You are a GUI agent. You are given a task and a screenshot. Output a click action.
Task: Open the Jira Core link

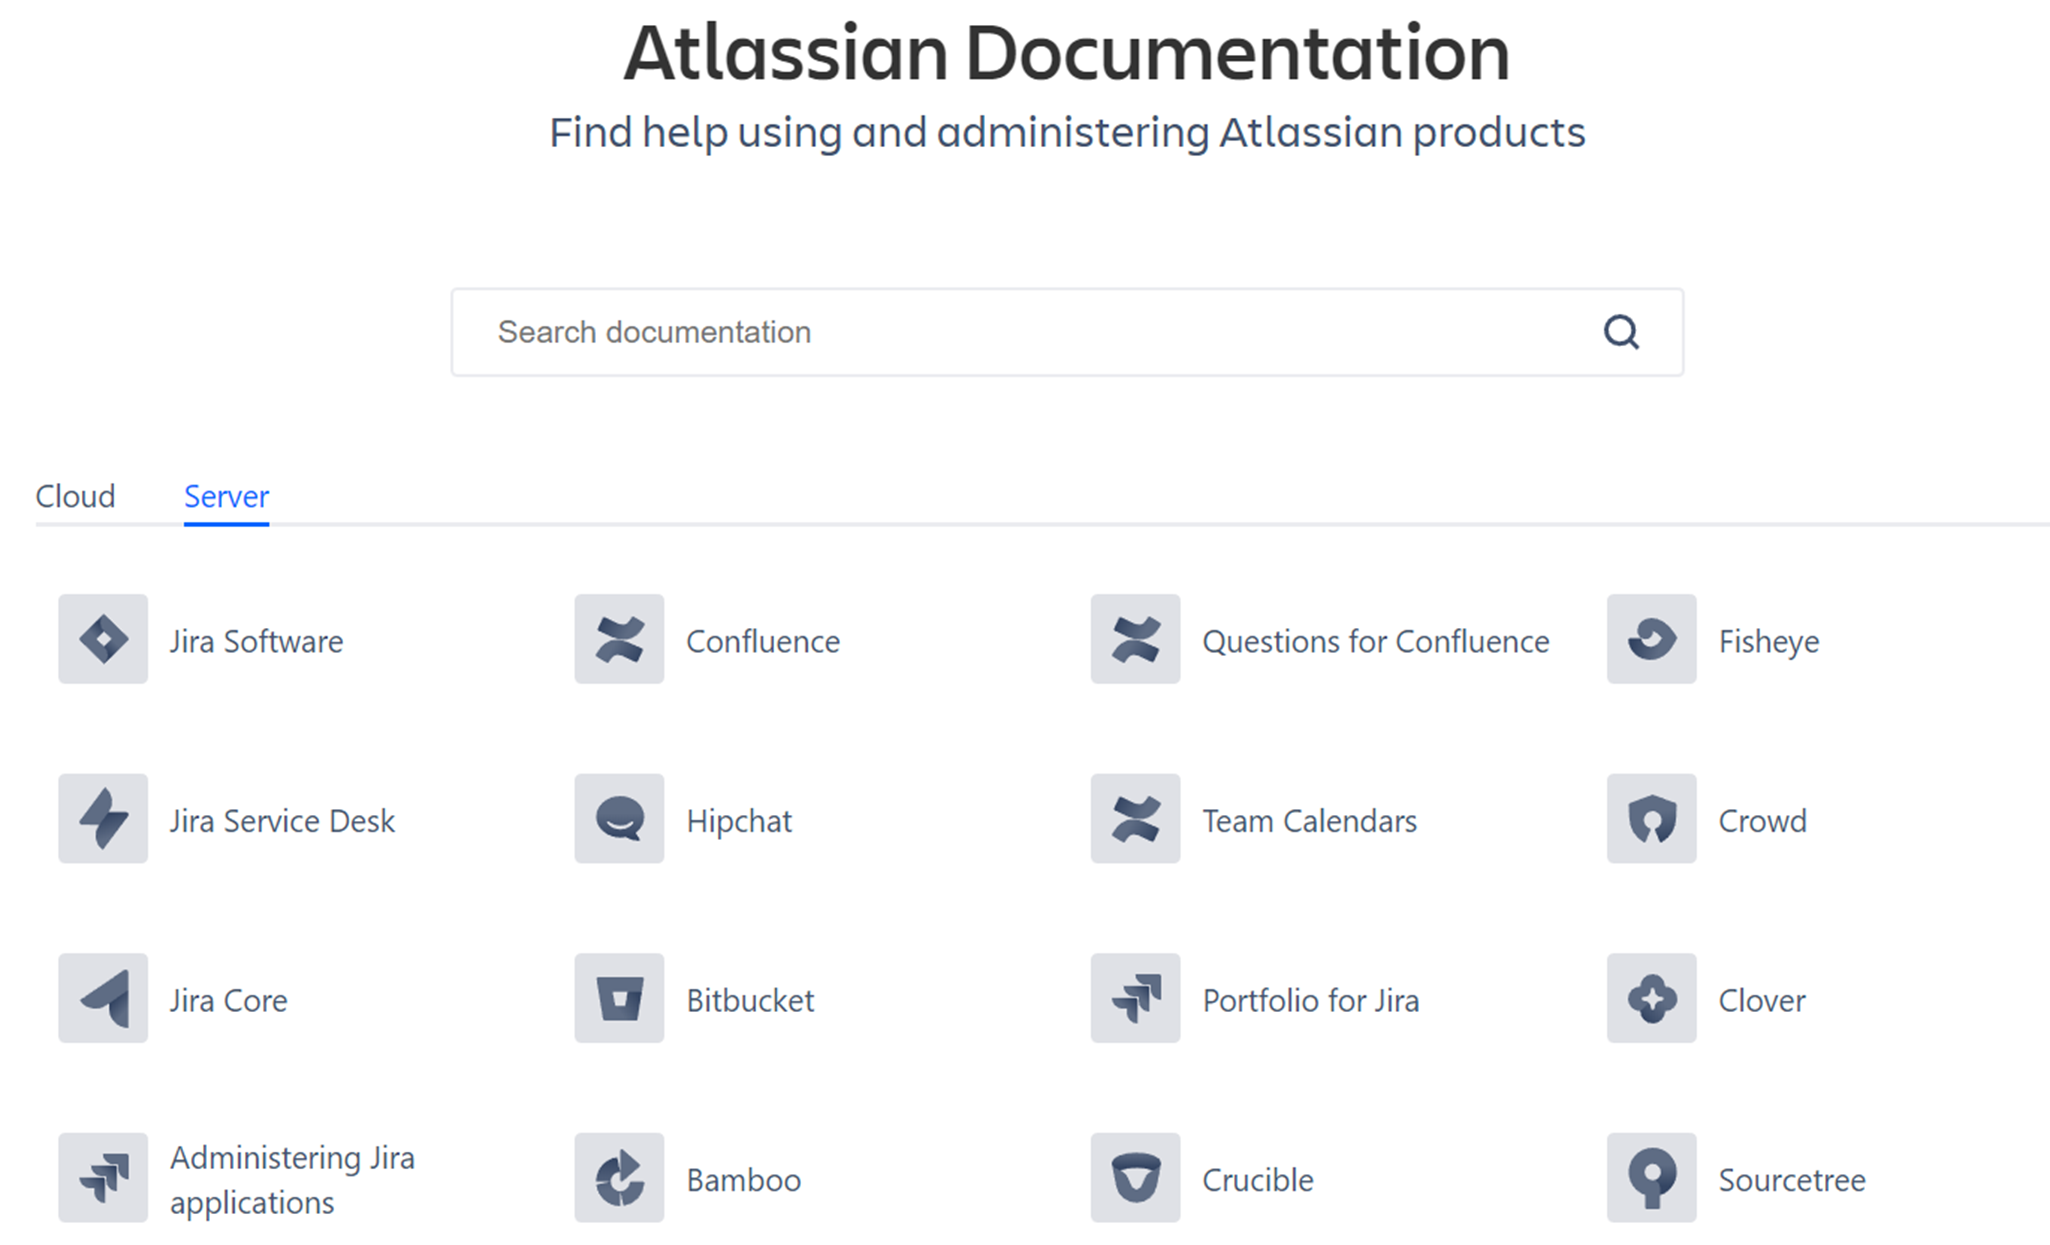pyautogui.click(x=228, y=1000)
